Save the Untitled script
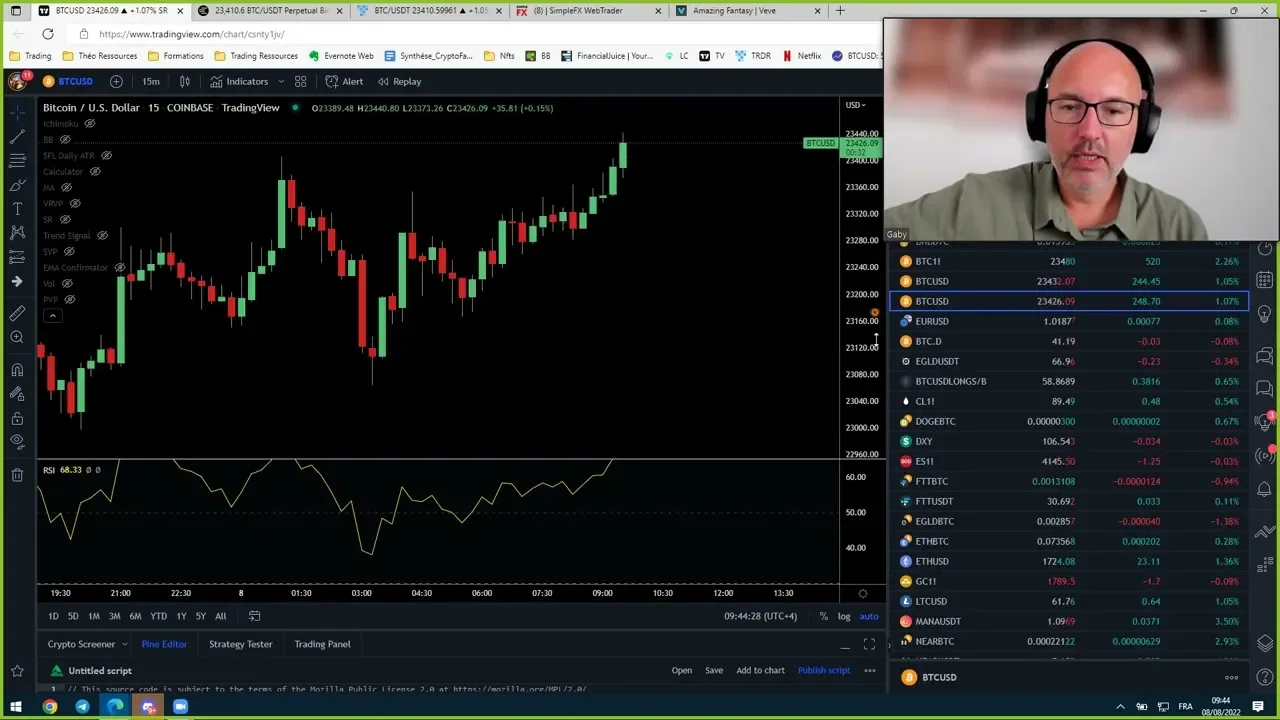The height and width of the screenshot is (720, 1280). 714,670
